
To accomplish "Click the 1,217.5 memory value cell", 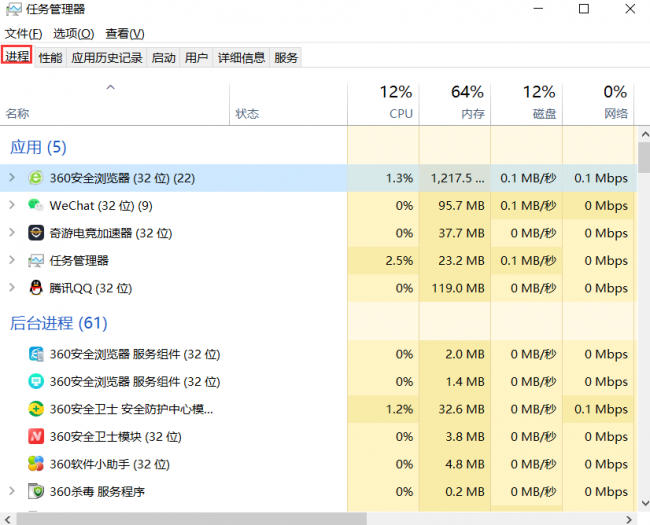I will [x=455, y=178].
